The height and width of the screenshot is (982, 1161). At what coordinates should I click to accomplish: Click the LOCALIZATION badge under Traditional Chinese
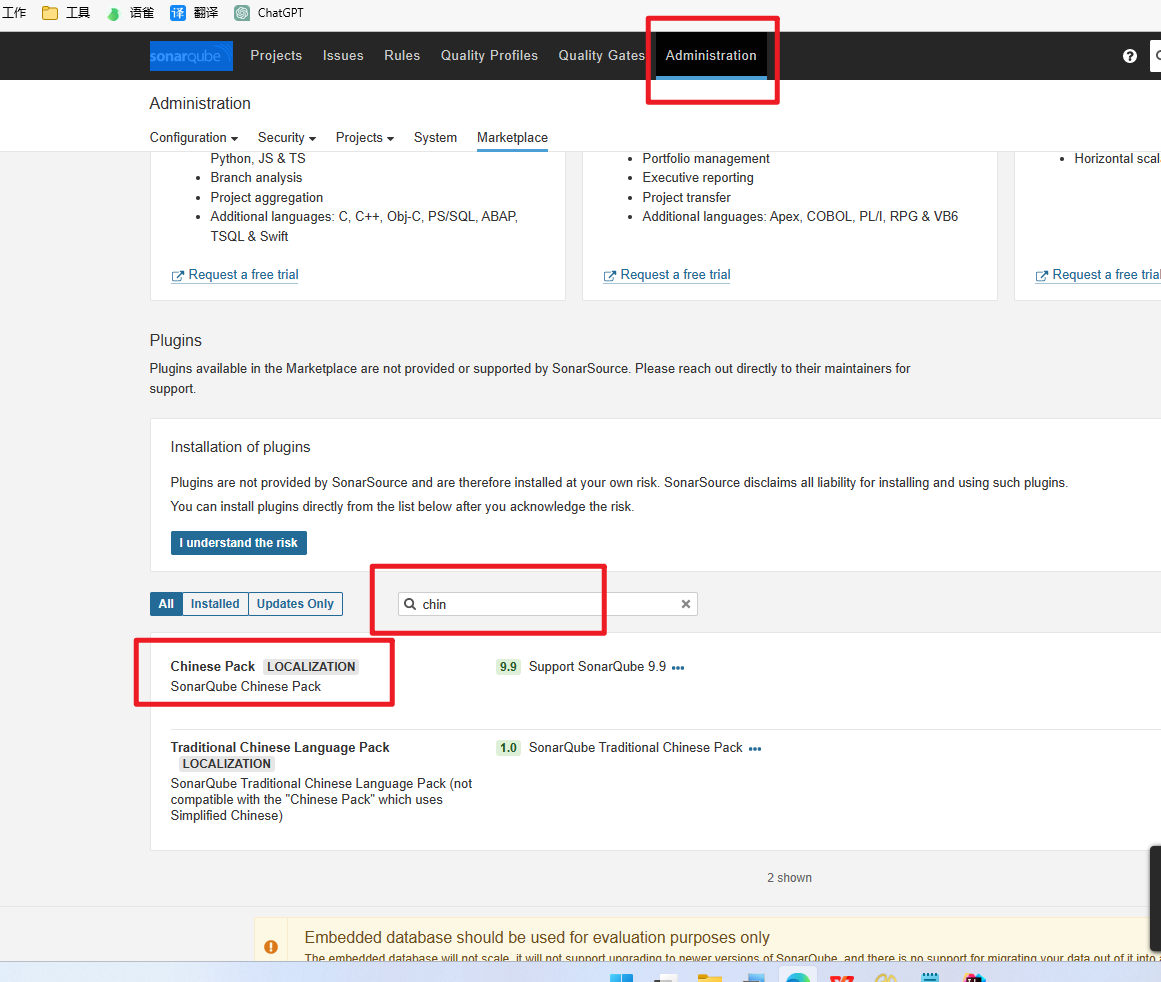pyautogui.click(x=227, y=764)
